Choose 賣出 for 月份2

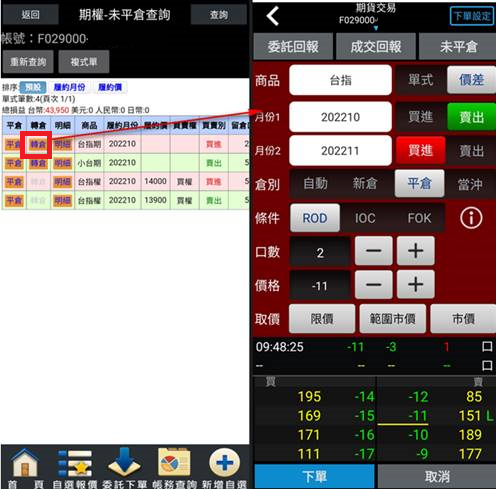(x=471, y=151)
